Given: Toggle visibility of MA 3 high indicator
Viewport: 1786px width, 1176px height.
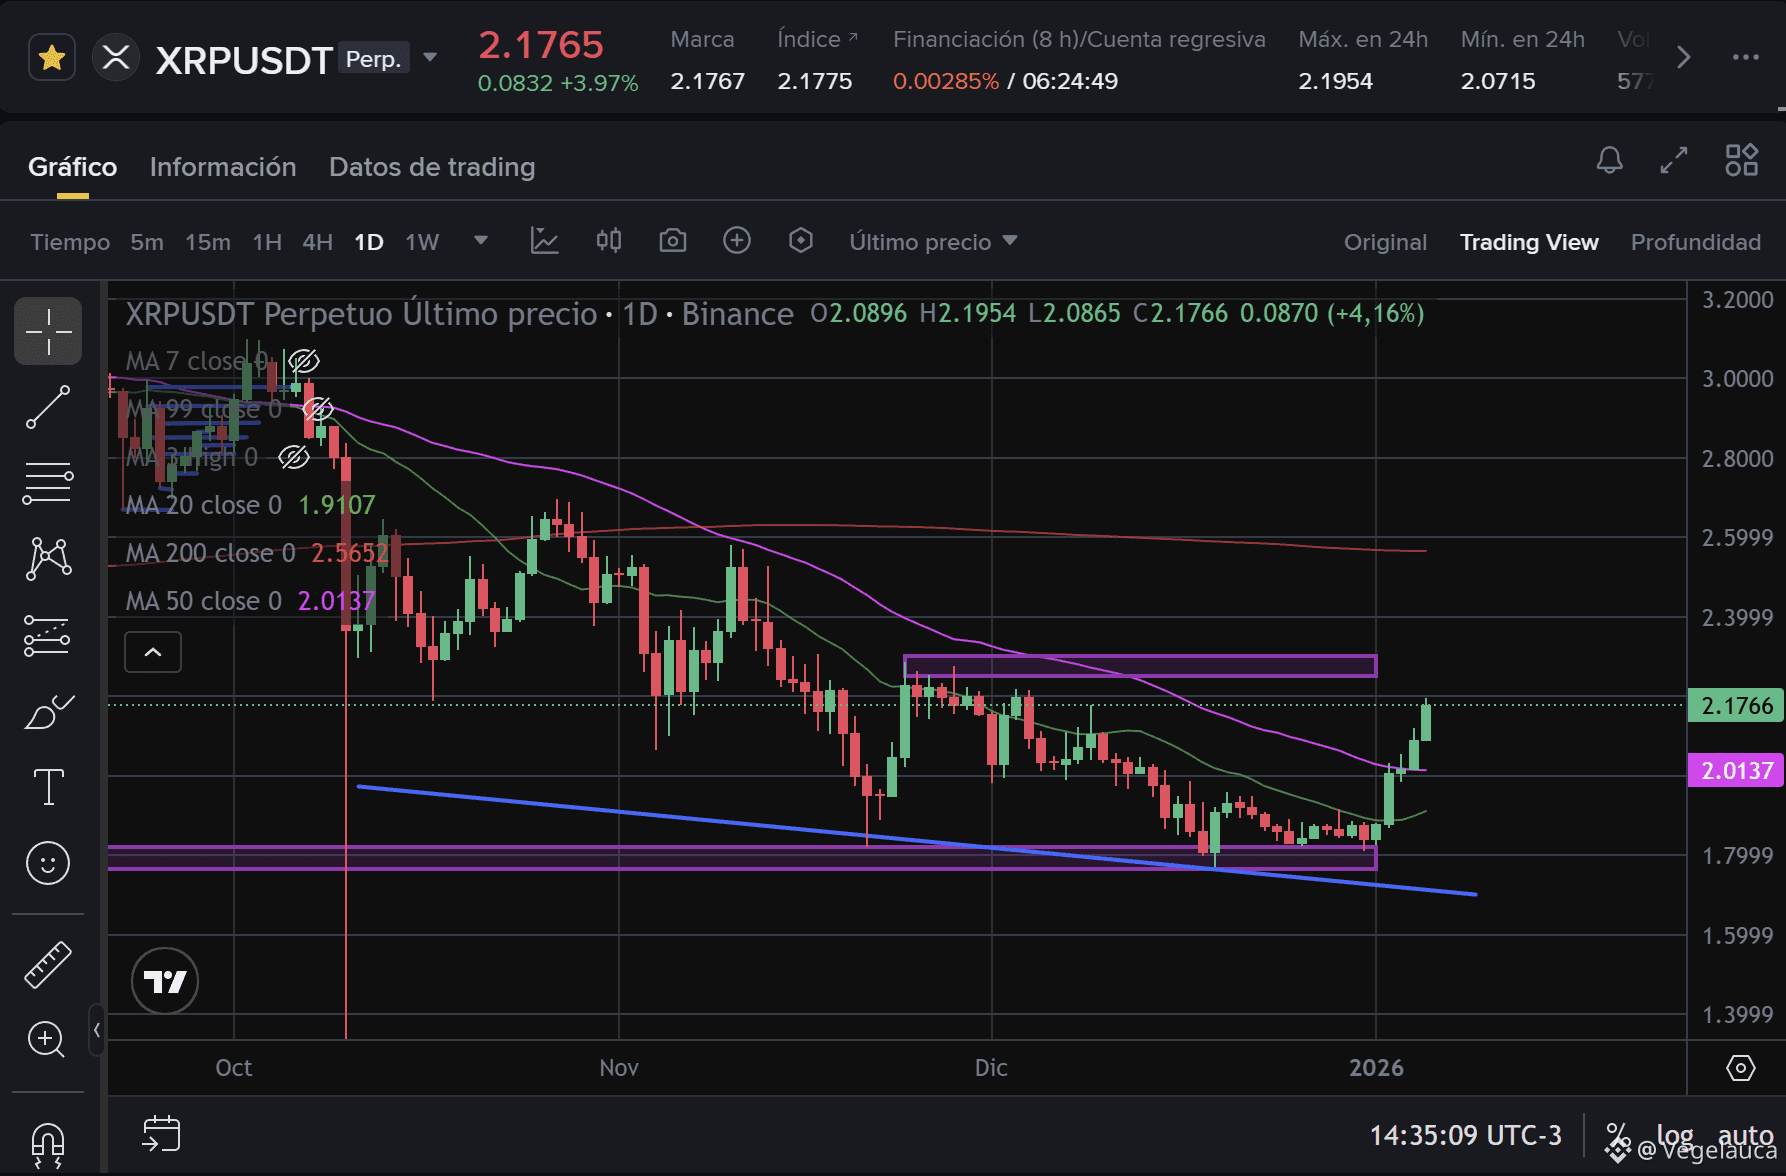Looking at the screenshot, I should tap(294, 457).
